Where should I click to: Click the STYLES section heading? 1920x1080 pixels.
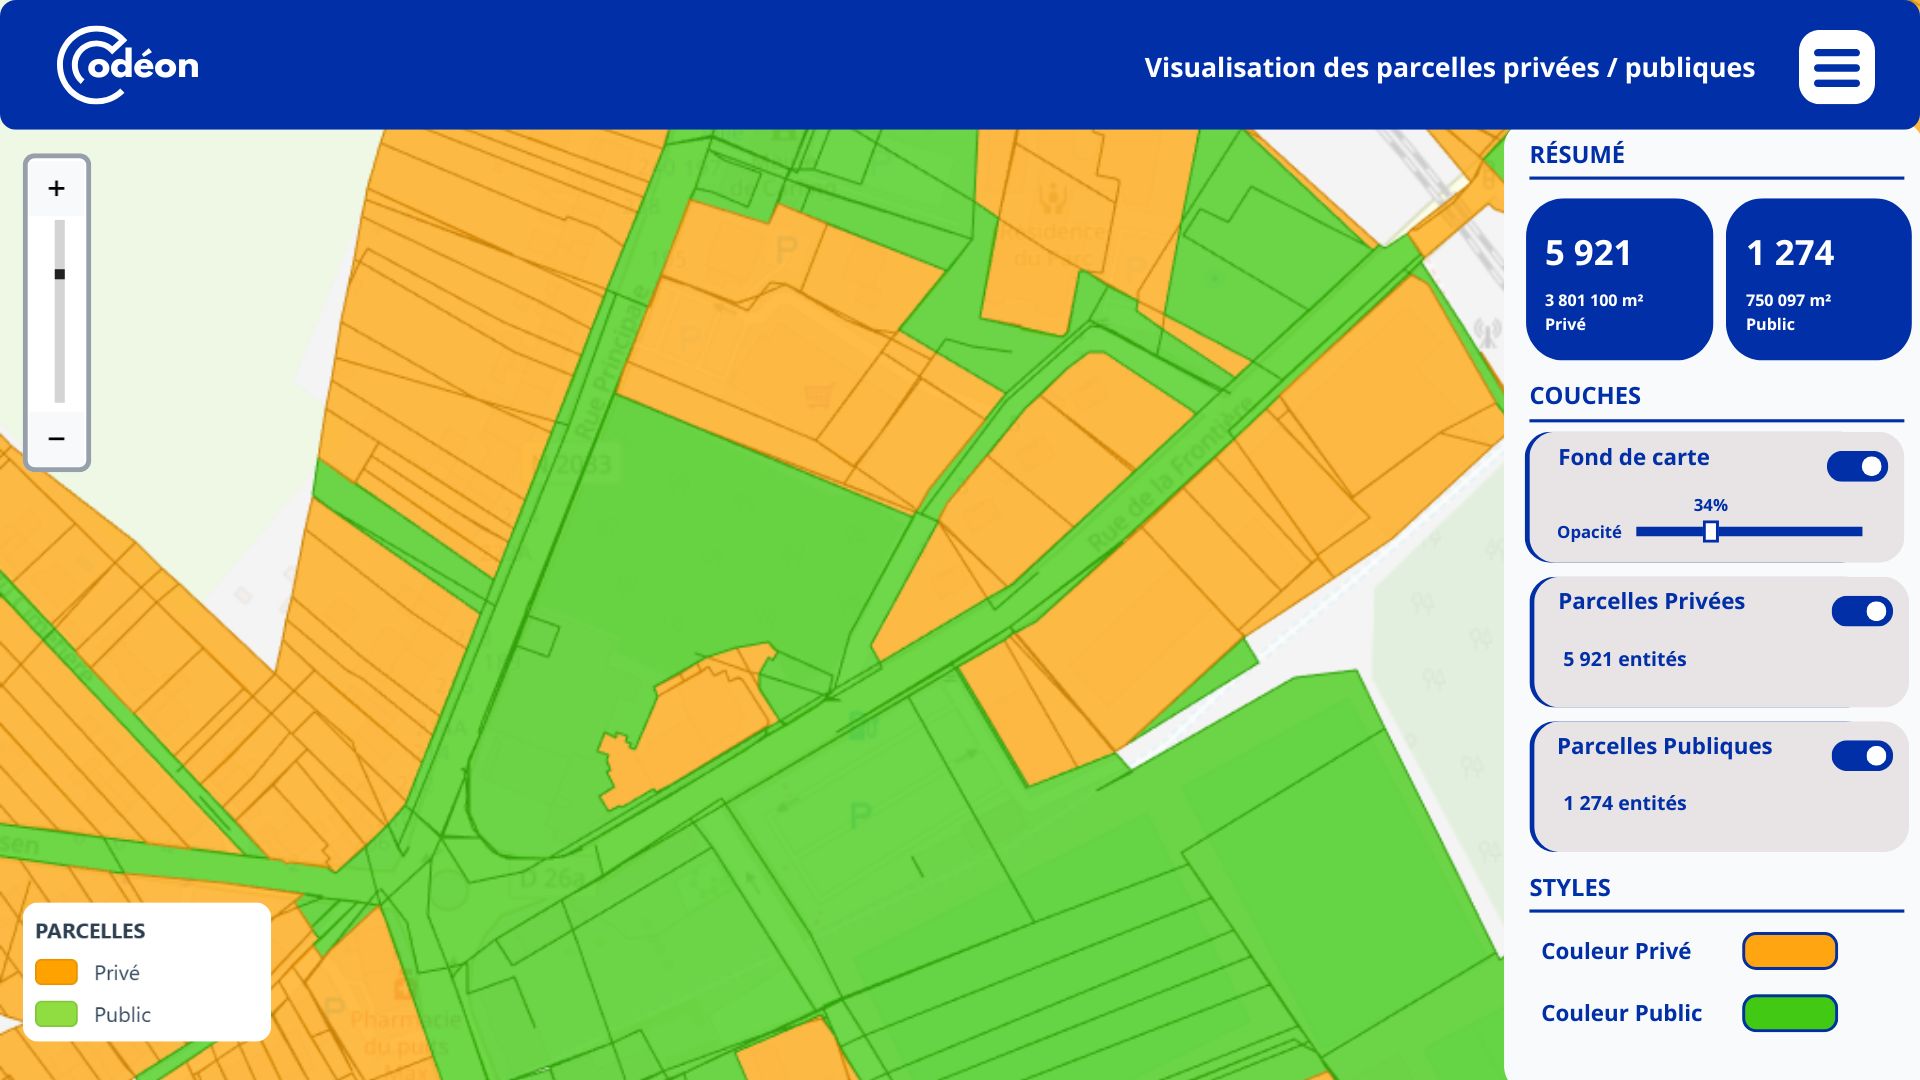[1569, 887]
